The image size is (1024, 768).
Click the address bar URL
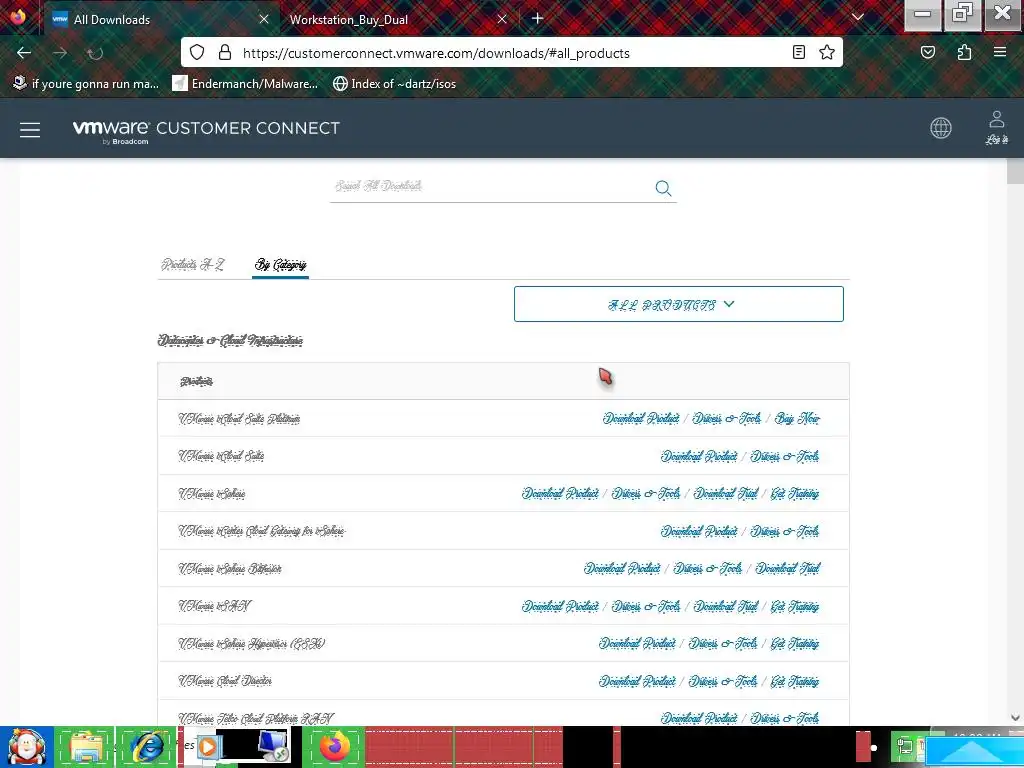point(436,53)
